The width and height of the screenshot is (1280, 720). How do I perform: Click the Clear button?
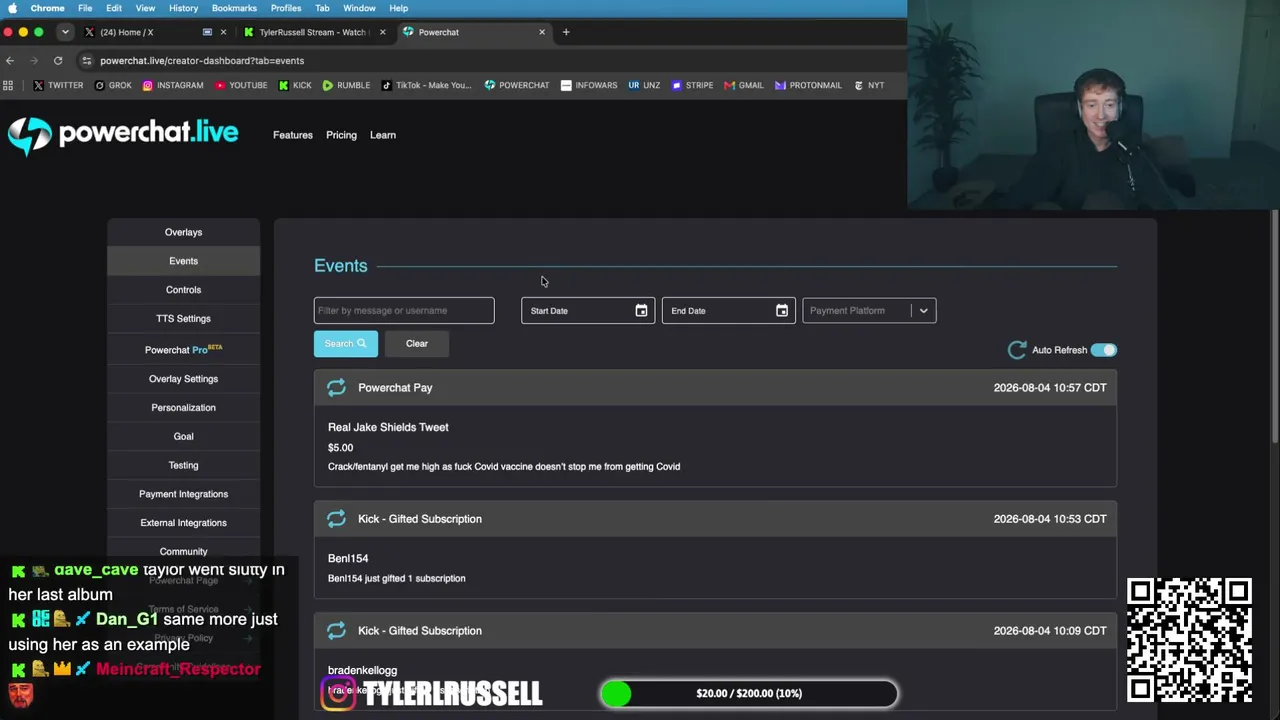tap(417, 344)
